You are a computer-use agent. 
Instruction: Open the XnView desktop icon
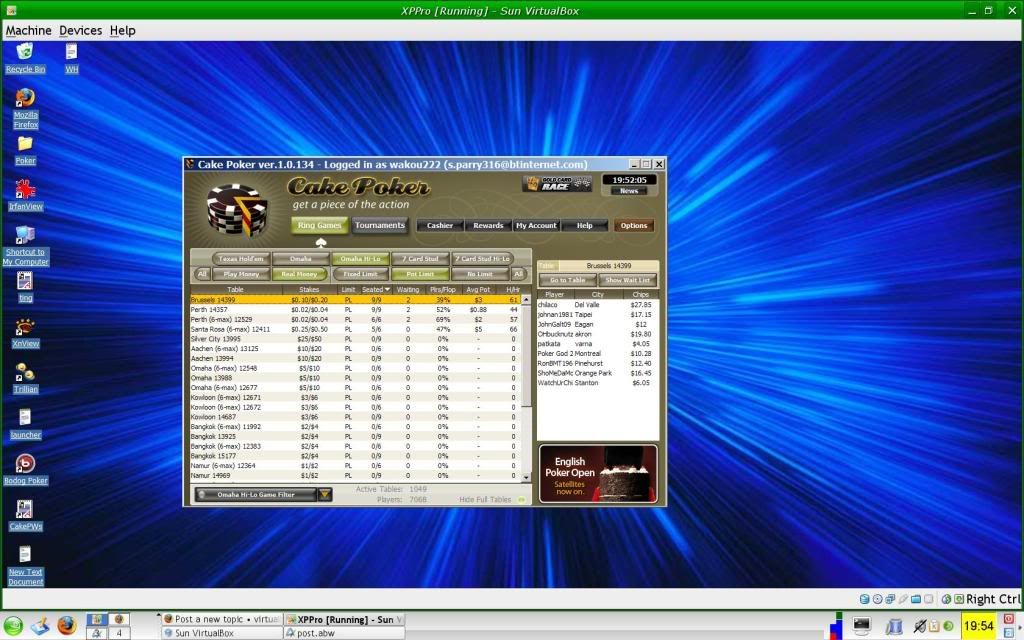tap(25, 327)
